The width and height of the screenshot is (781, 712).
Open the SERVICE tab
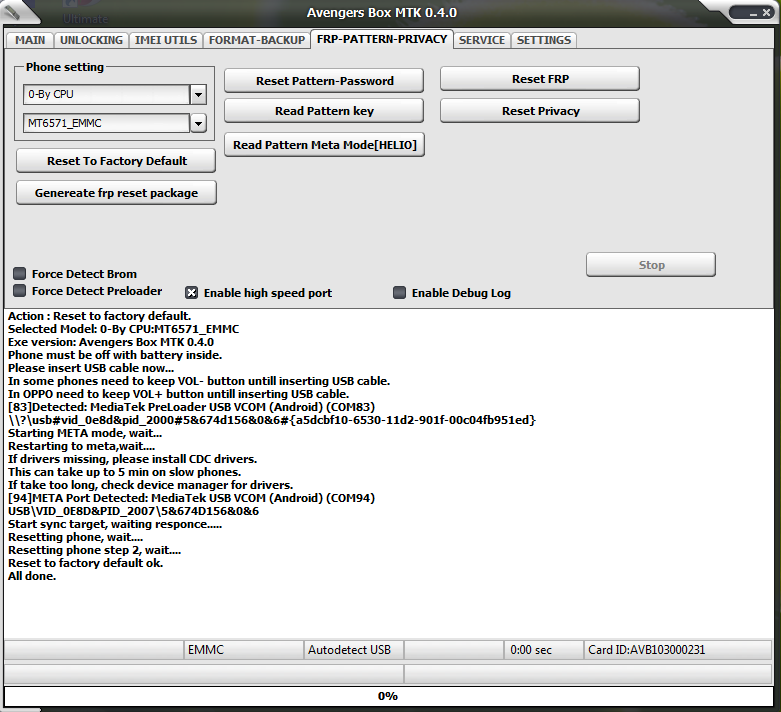(x=482, y=40)
